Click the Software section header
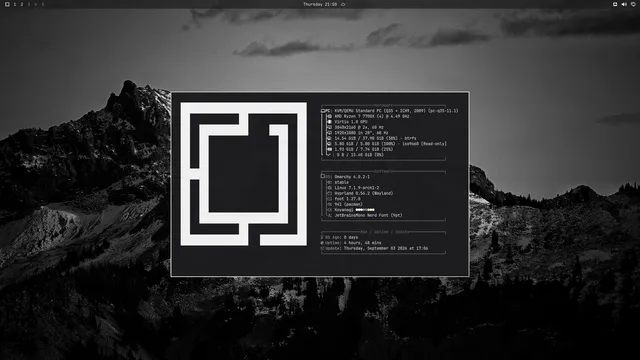This screenshot has height=360, width=640. click(383, 171)
